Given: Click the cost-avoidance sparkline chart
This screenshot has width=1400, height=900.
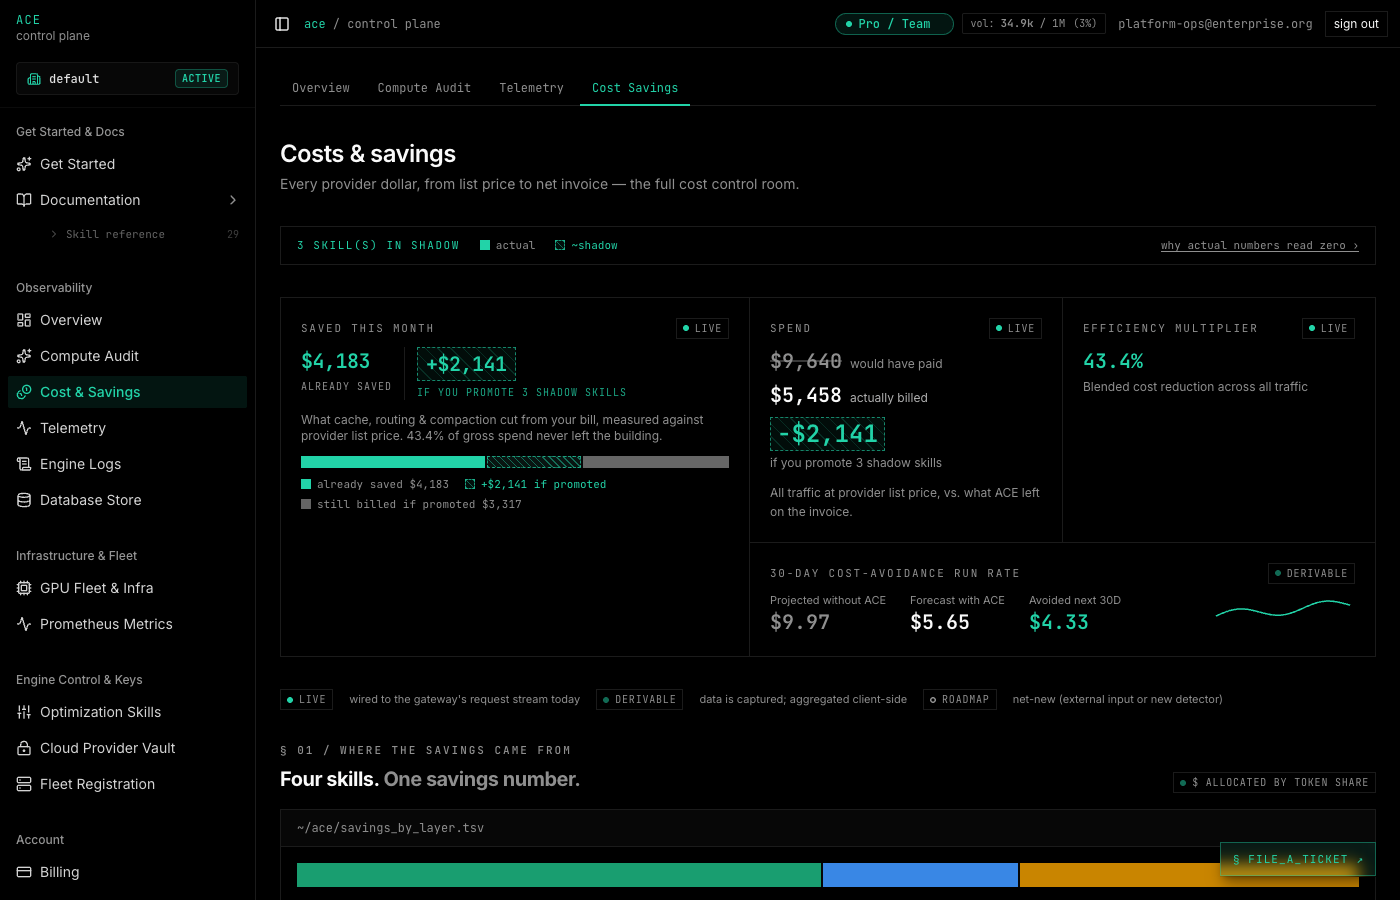Looking at the screenshot, I should 1283,609.
